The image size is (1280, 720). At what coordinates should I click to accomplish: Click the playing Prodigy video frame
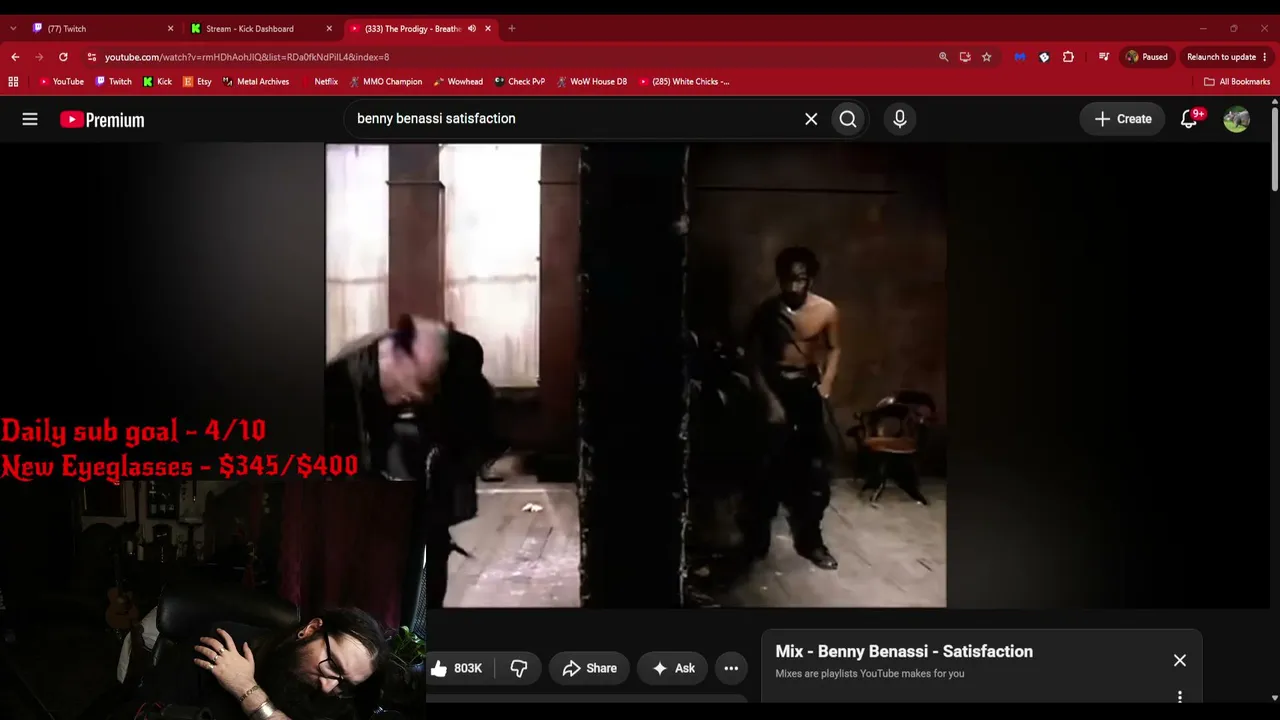(x=636, y=375)
